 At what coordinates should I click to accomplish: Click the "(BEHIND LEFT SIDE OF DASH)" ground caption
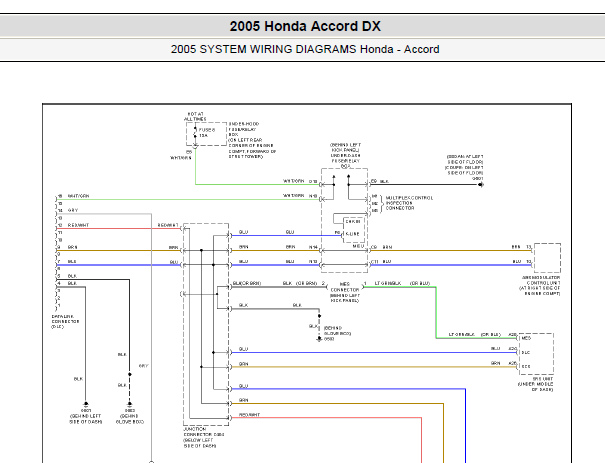[86, 419]
